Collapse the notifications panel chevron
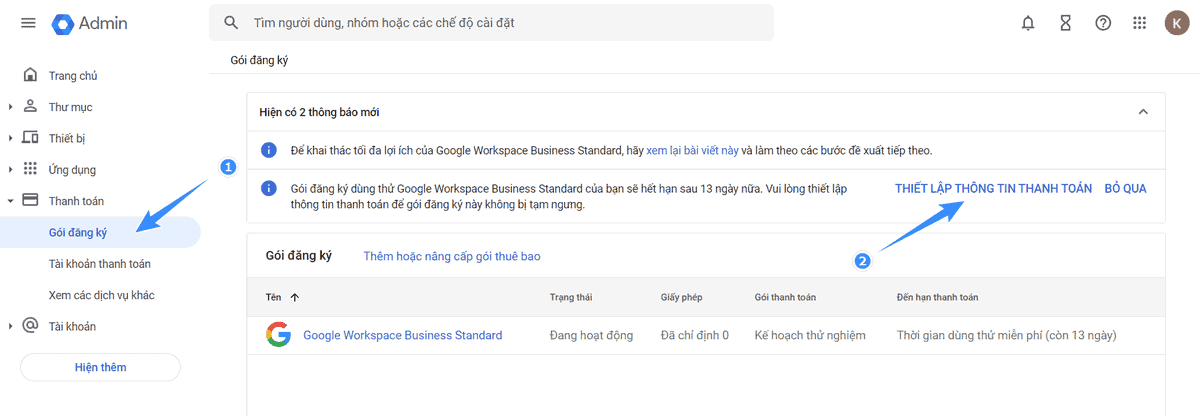Image resolution: width=1200 pixels, height=416 pixels. pos(1143,112)
